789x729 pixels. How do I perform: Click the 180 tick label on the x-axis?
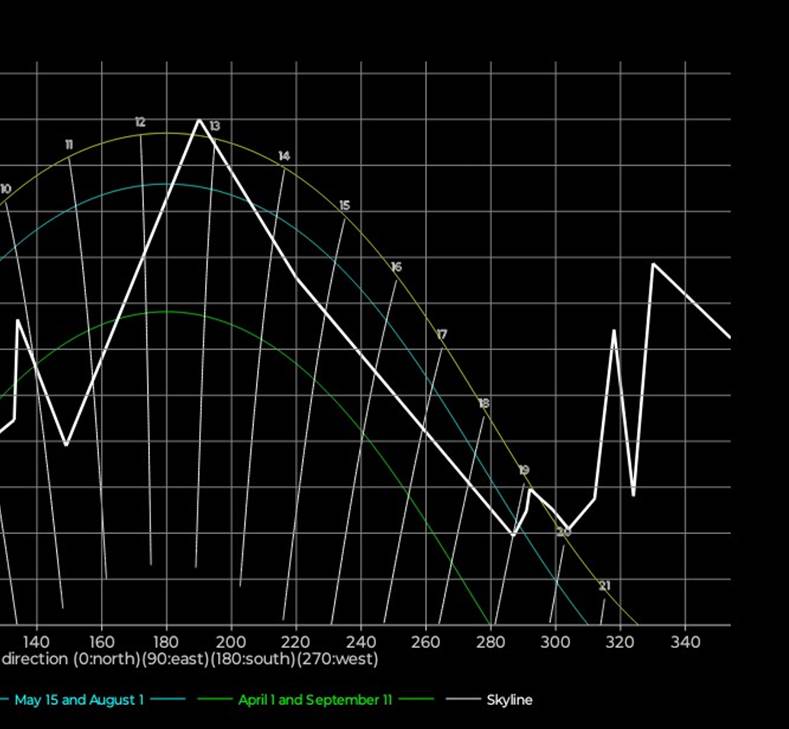click(x=166, y=641)
